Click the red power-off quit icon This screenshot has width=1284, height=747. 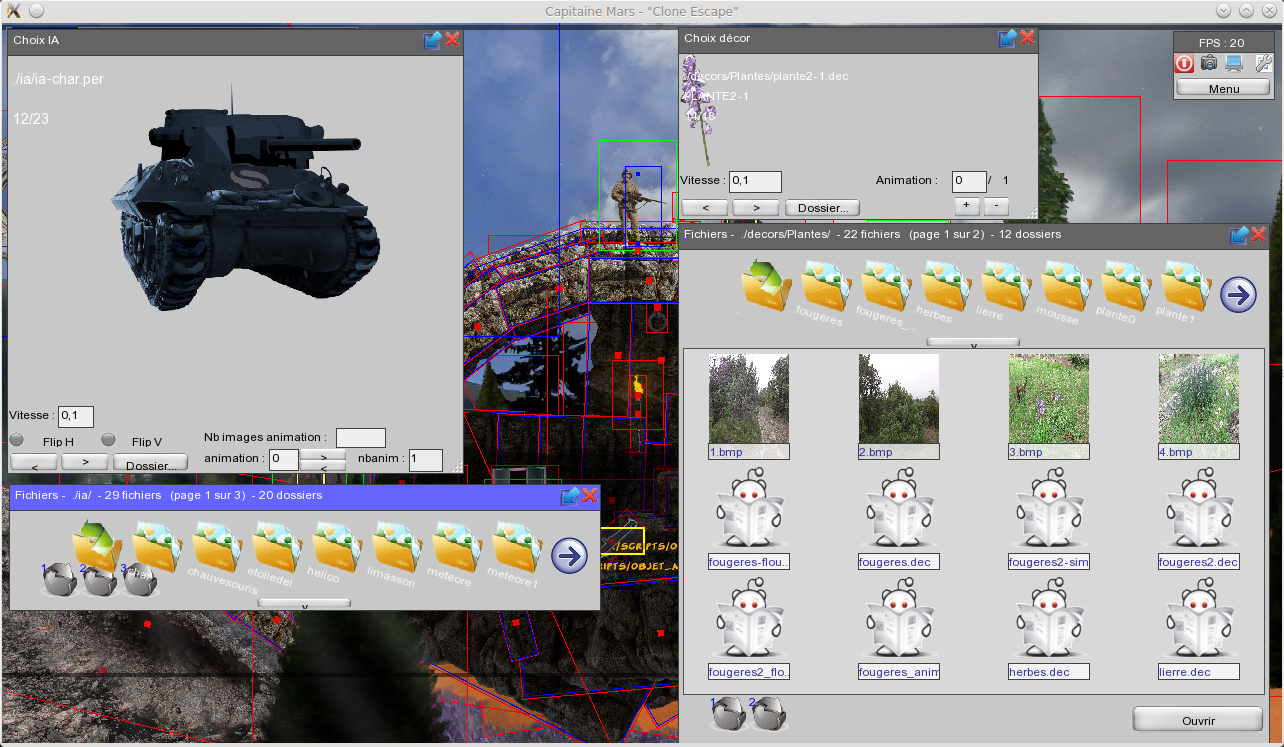click(1184, 63)
